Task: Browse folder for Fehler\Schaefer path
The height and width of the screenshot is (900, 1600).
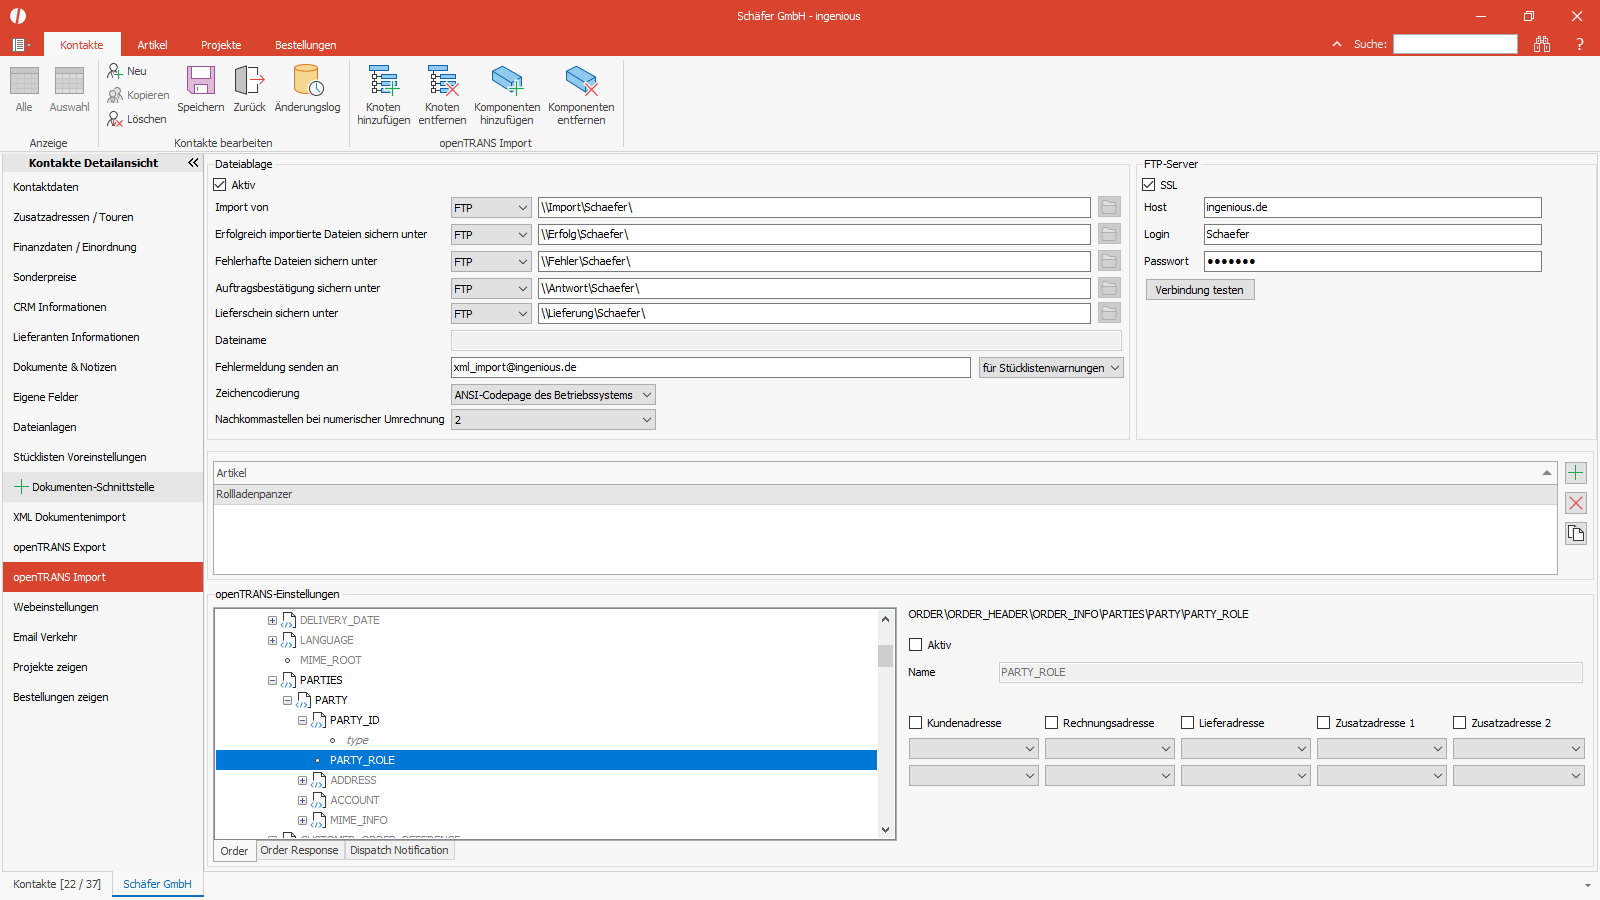Action: tap(1109, 261)
